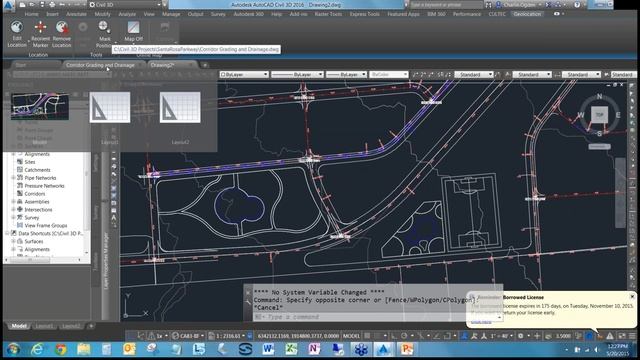Click the Plot printer icon in quick access
Image resolution: width=640 pixels, height=360 pixels.
[52, 5]
